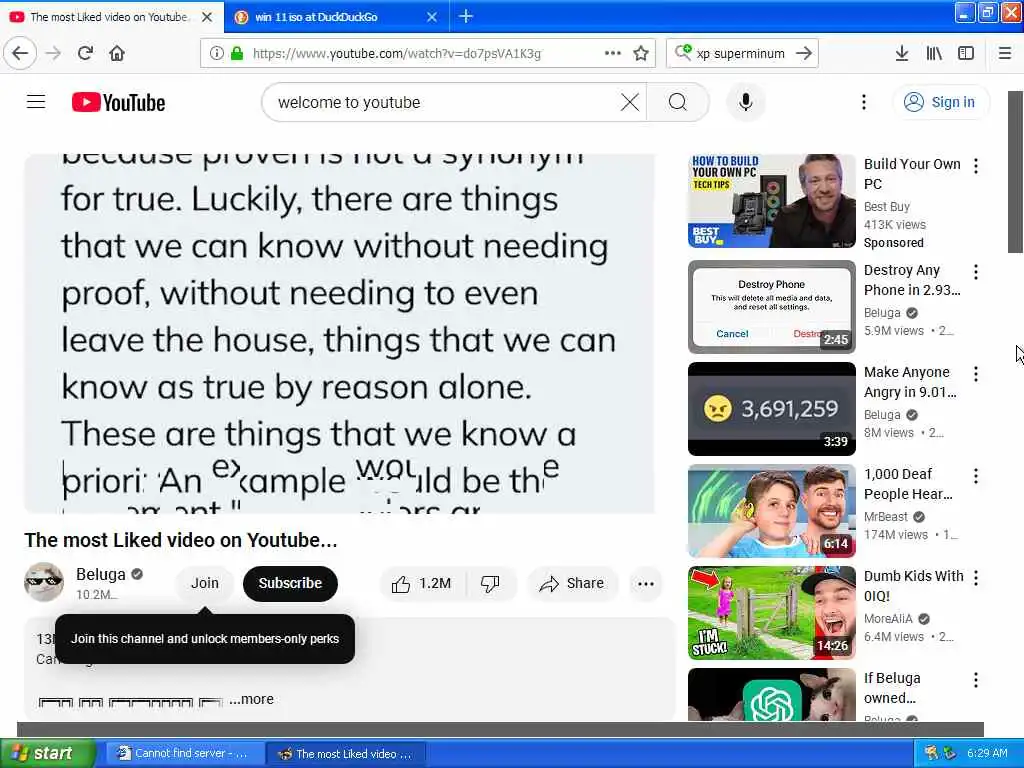Open YouTube settings three-dot menu

click(863, 102)
